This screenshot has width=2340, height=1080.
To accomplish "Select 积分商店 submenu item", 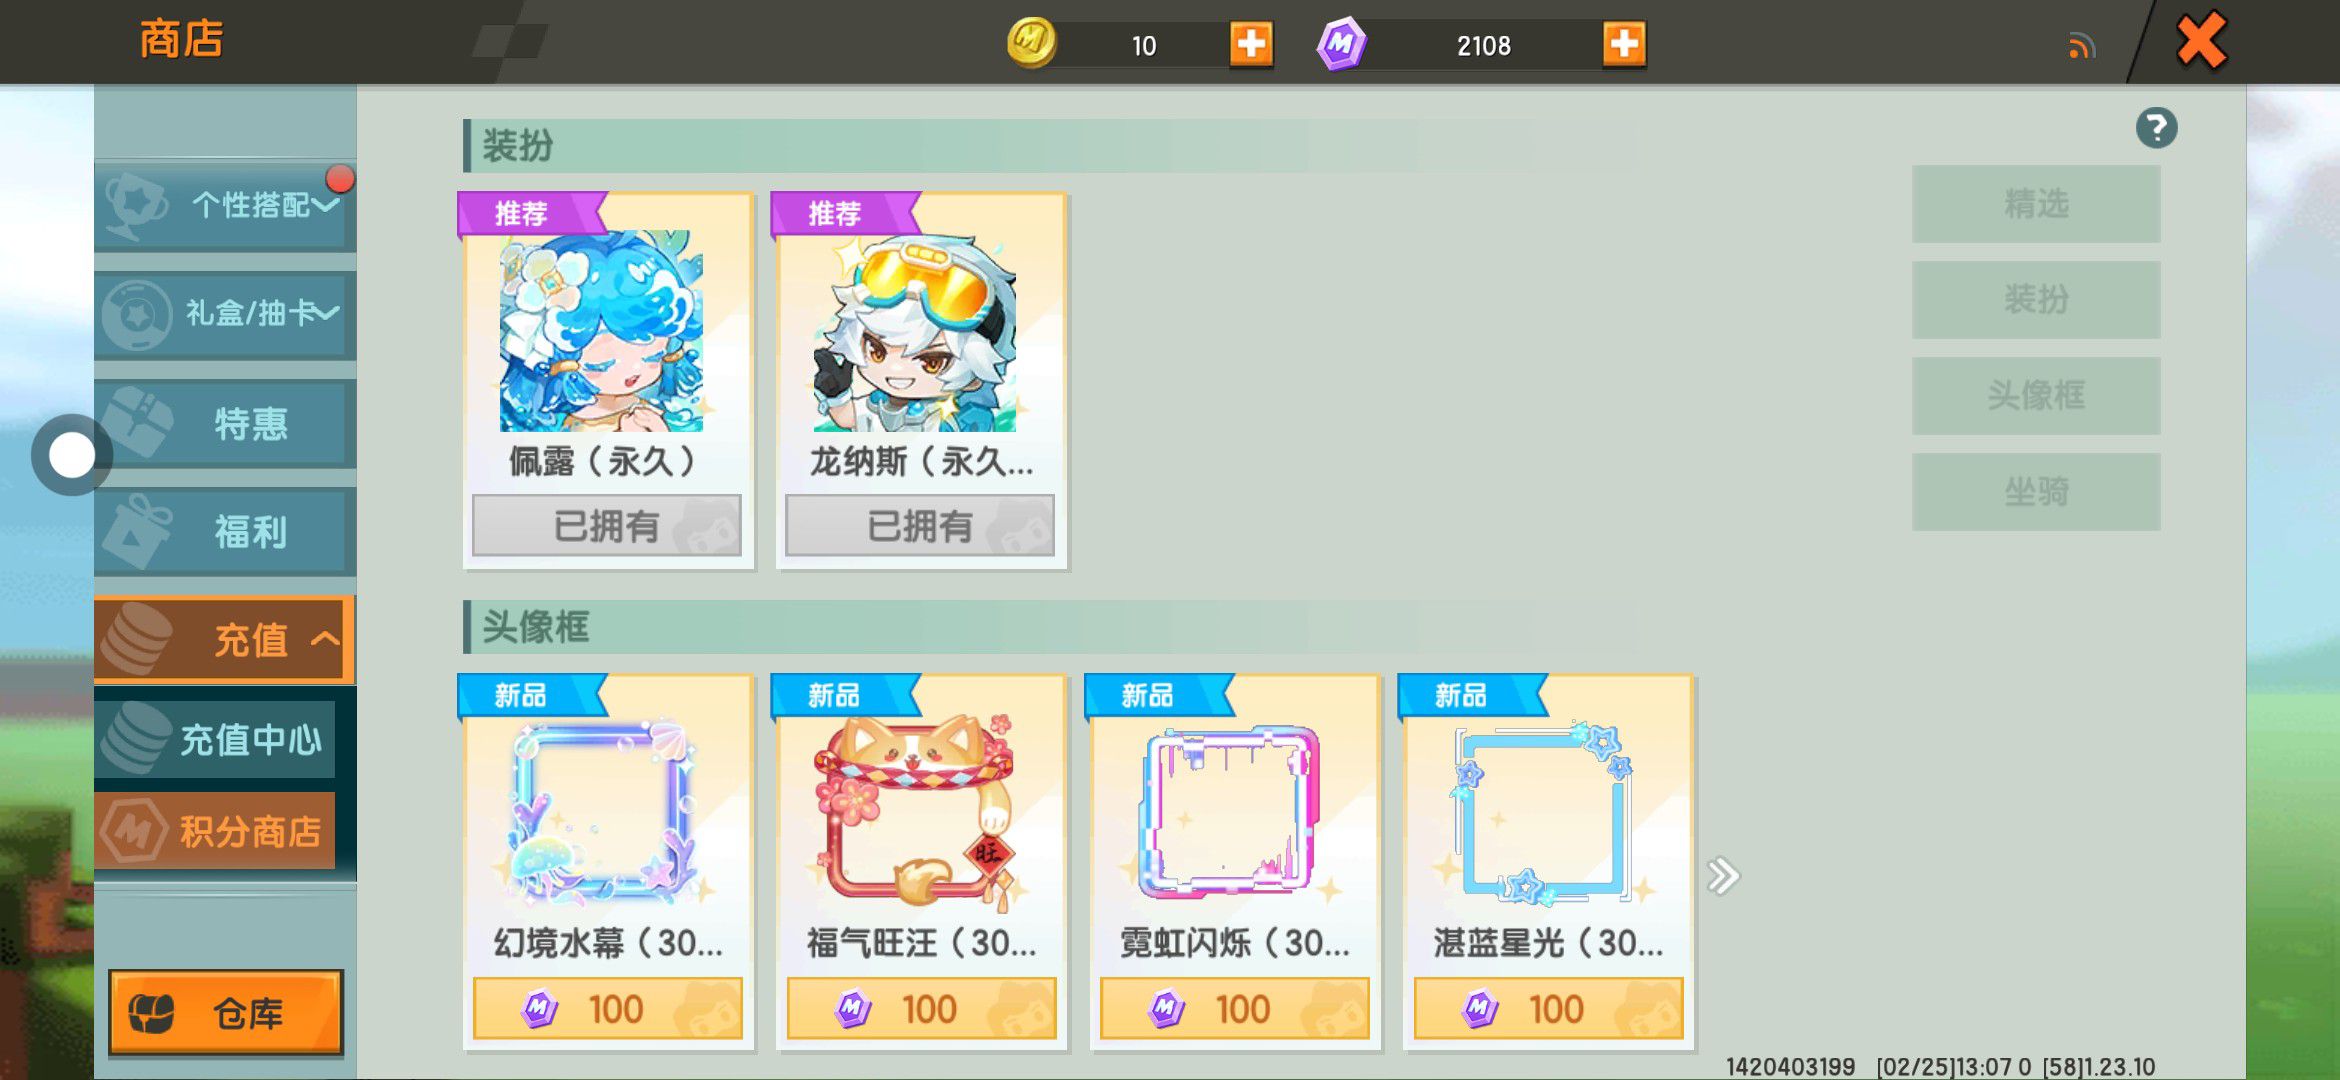I will coord(215,830).
